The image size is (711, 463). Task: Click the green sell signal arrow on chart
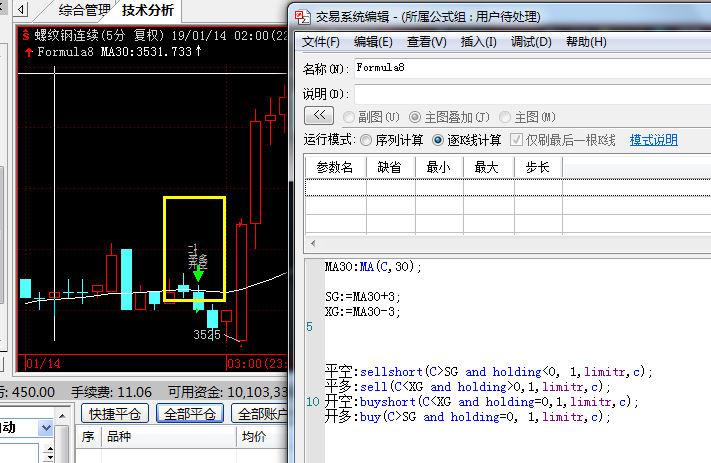[198, 274]
